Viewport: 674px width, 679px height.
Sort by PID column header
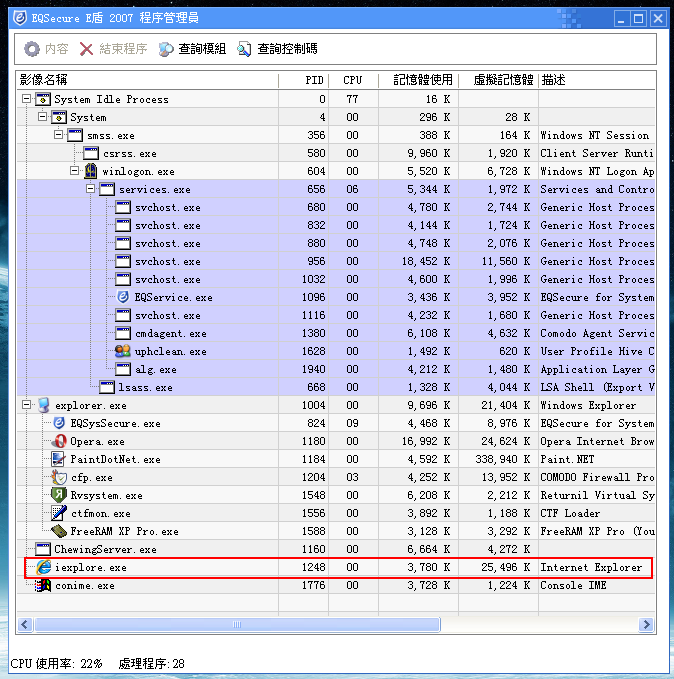(304, 80)
